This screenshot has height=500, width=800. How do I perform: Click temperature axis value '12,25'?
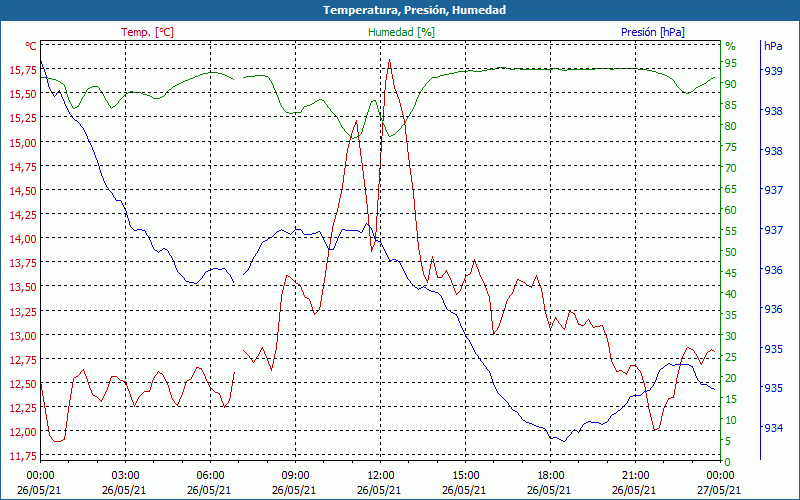23,408
